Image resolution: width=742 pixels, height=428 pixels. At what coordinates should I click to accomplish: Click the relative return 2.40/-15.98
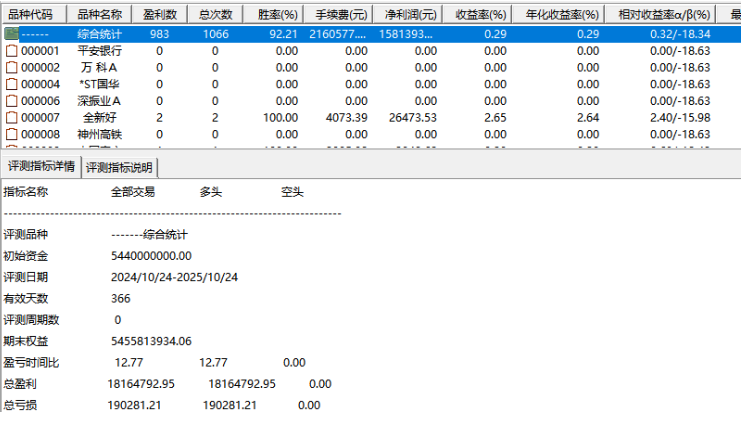click(680, 117)
